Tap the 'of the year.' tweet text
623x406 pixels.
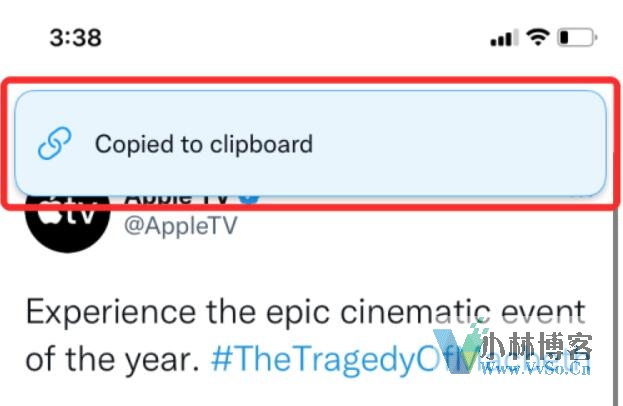coord(112,360)
